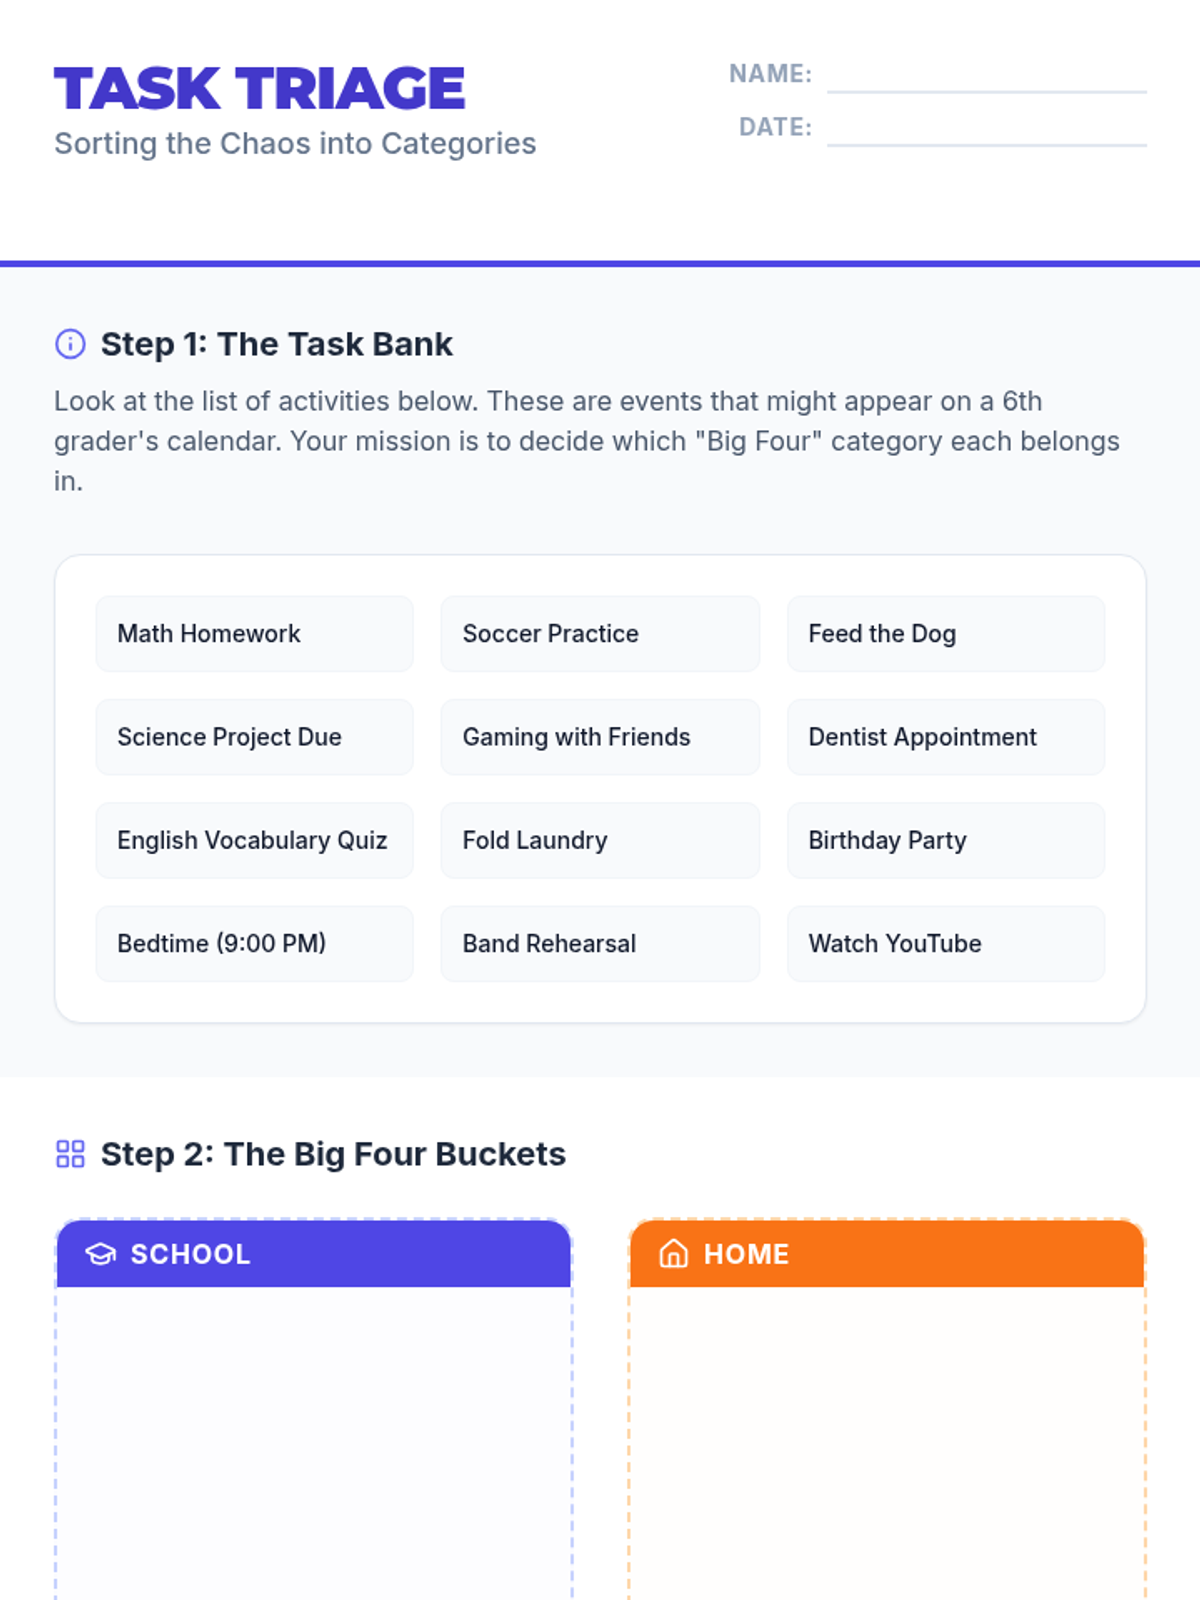Click the house icon in Home header
Image resolution: width=1200 pixels, height=1600 pixels.
[674, 1254]
